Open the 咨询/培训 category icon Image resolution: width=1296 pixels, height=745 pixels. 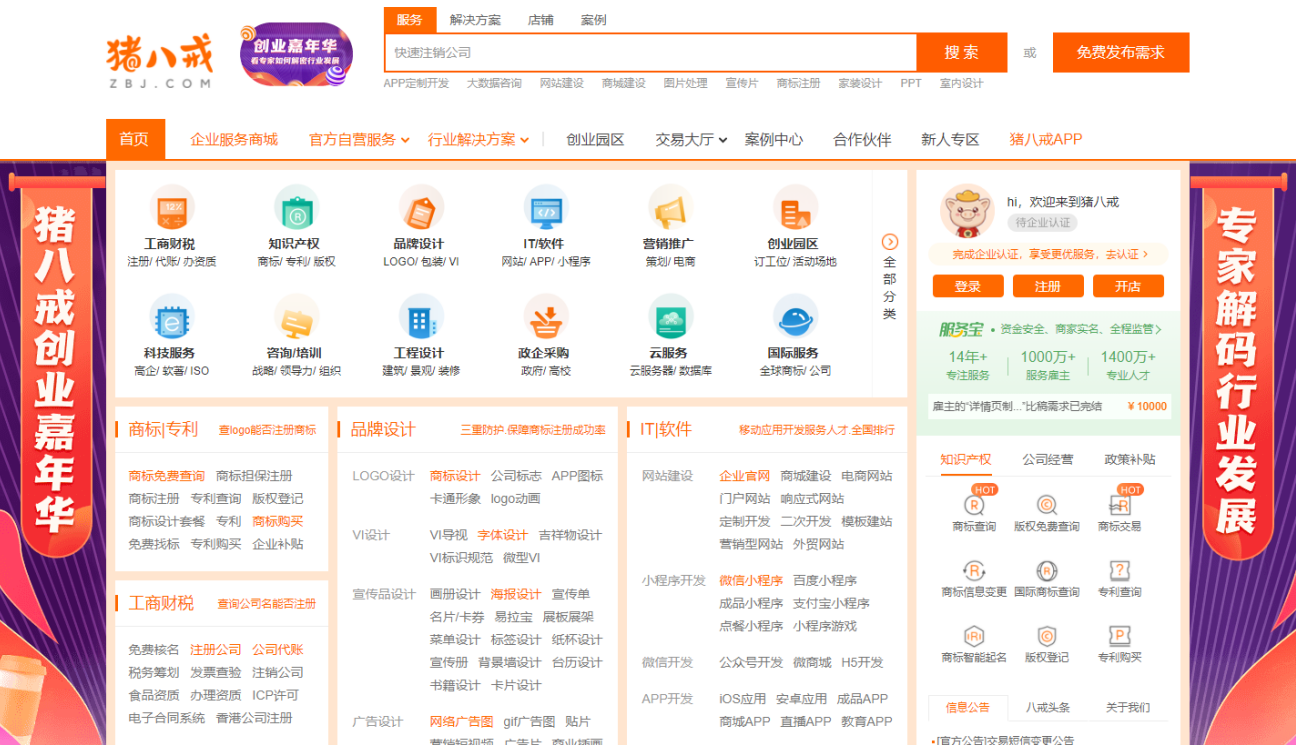(x=296, y=319)
